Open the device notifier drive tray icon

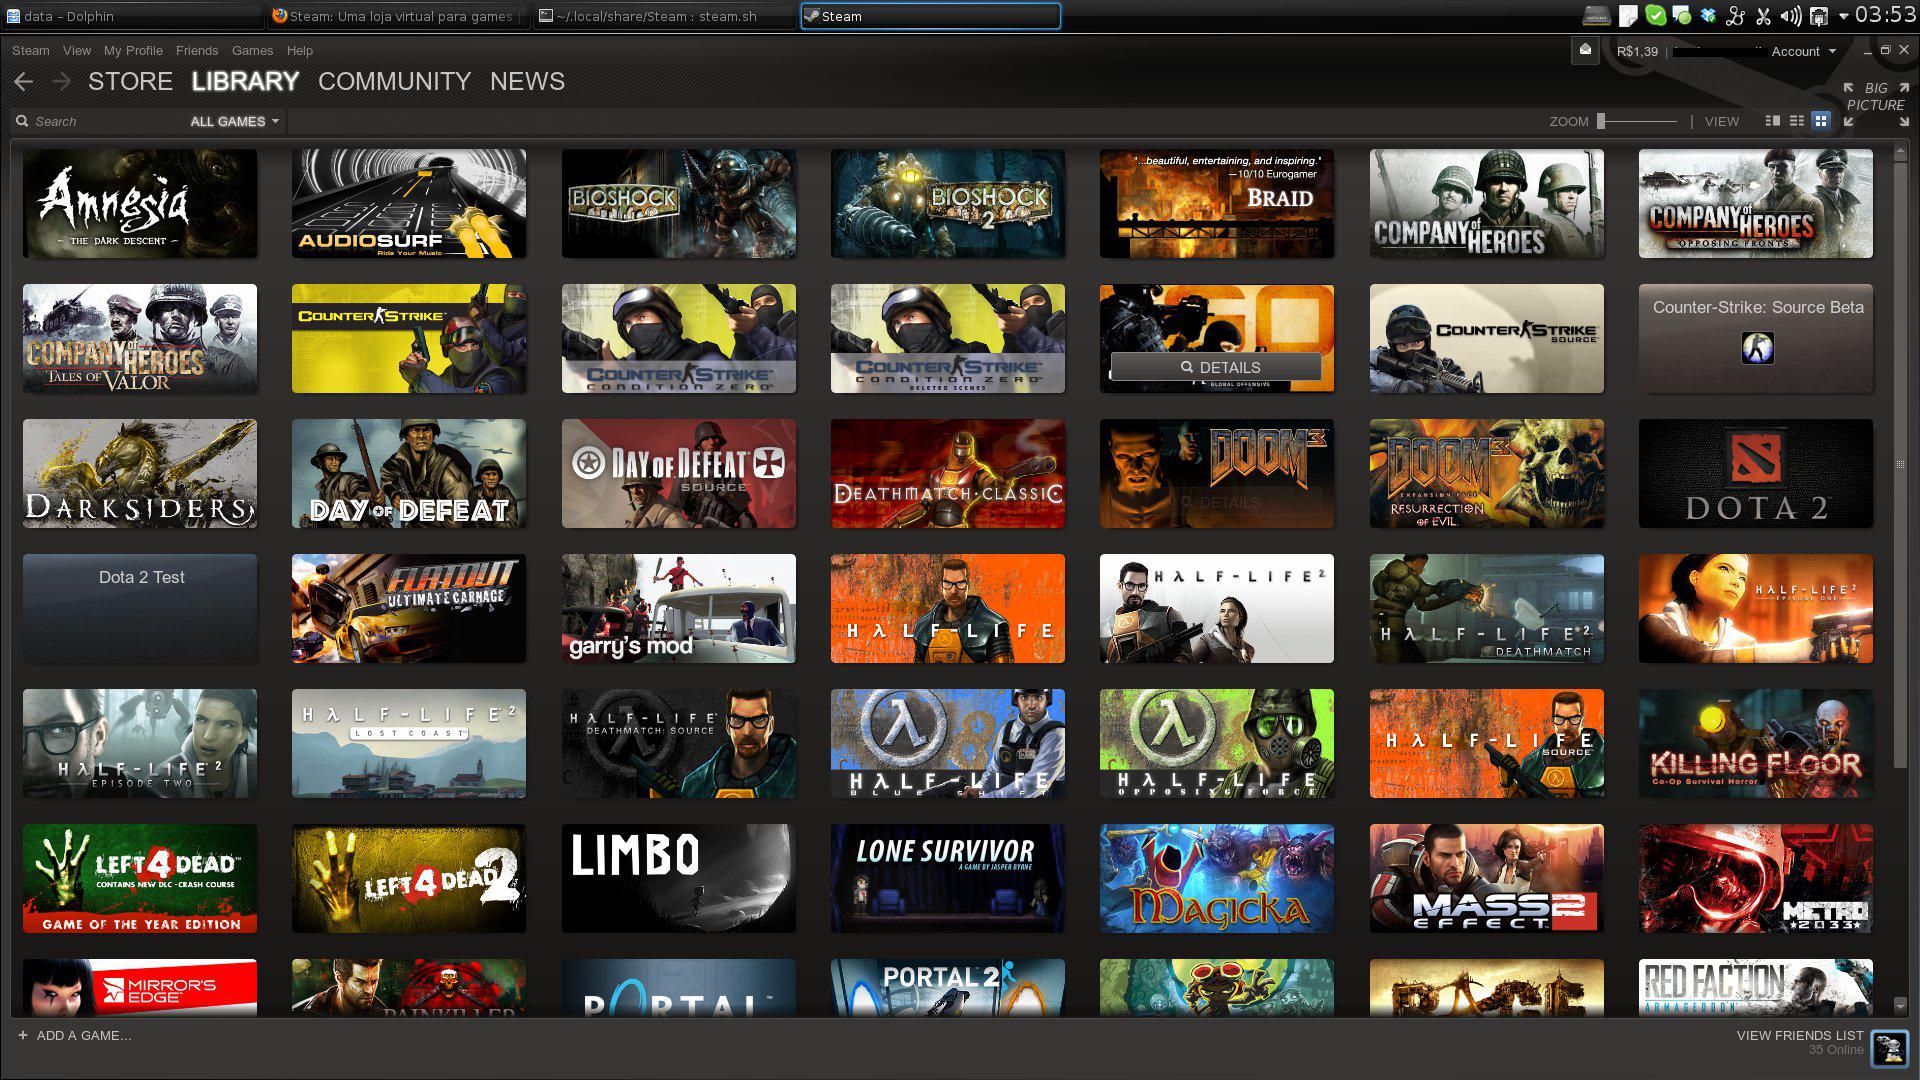[x=1597, y=15]
